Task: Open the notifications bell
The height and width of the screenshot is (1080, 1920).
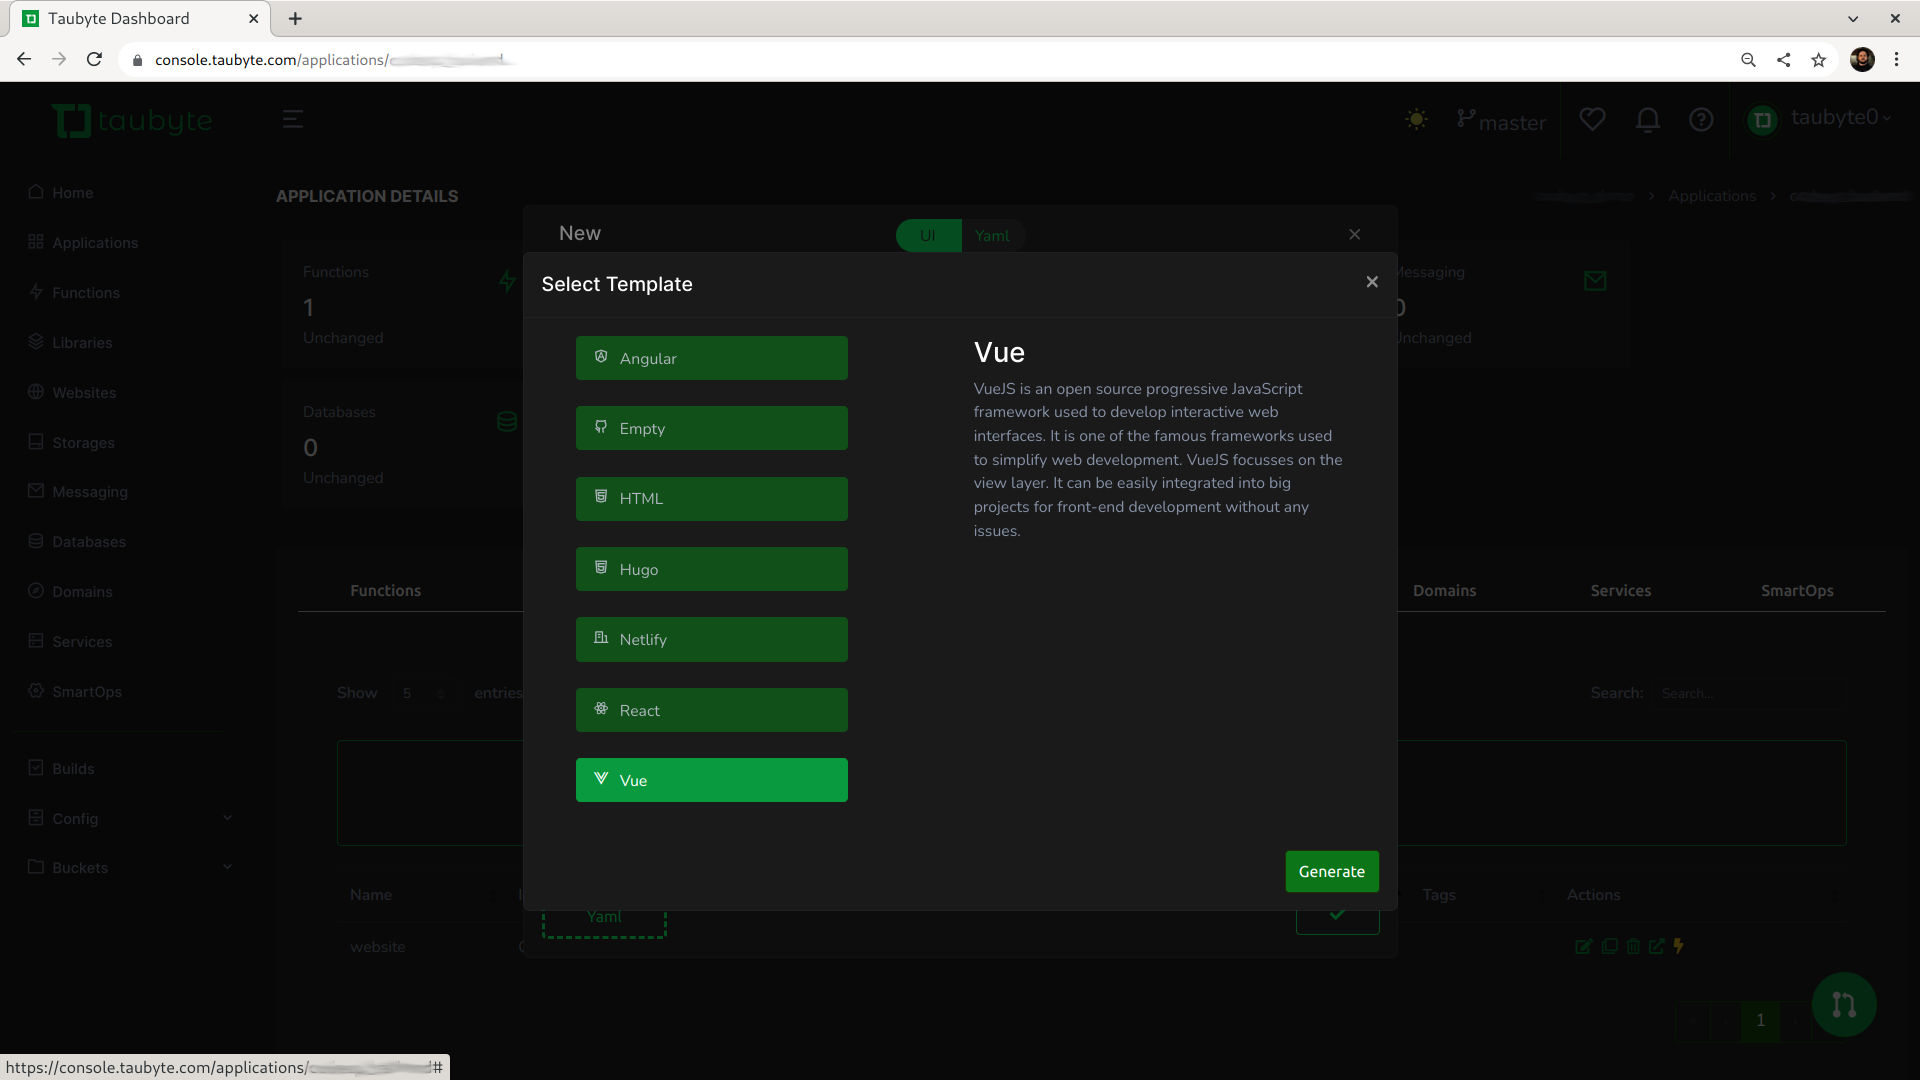Action: pyautogui.click(x=1648, y=120)
